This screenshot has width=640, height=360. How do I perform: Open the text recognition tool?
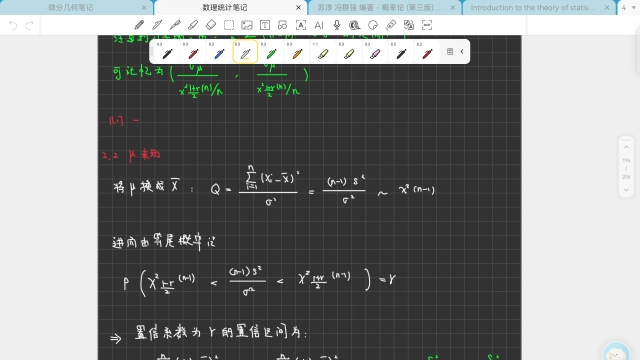pyautogui.click(x=301, y=25)
